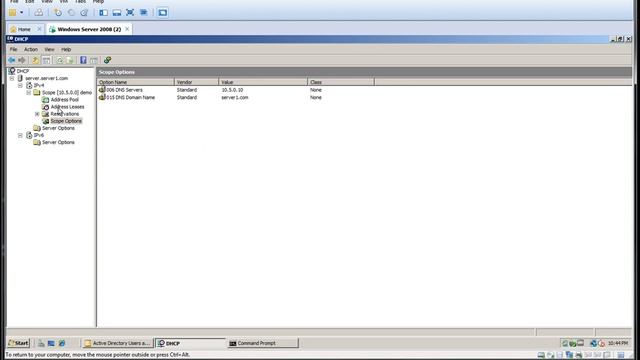Click the Internet Explorer quick launch icon
This screenshot has width=640, height=360.
click(x=62, y=343)
